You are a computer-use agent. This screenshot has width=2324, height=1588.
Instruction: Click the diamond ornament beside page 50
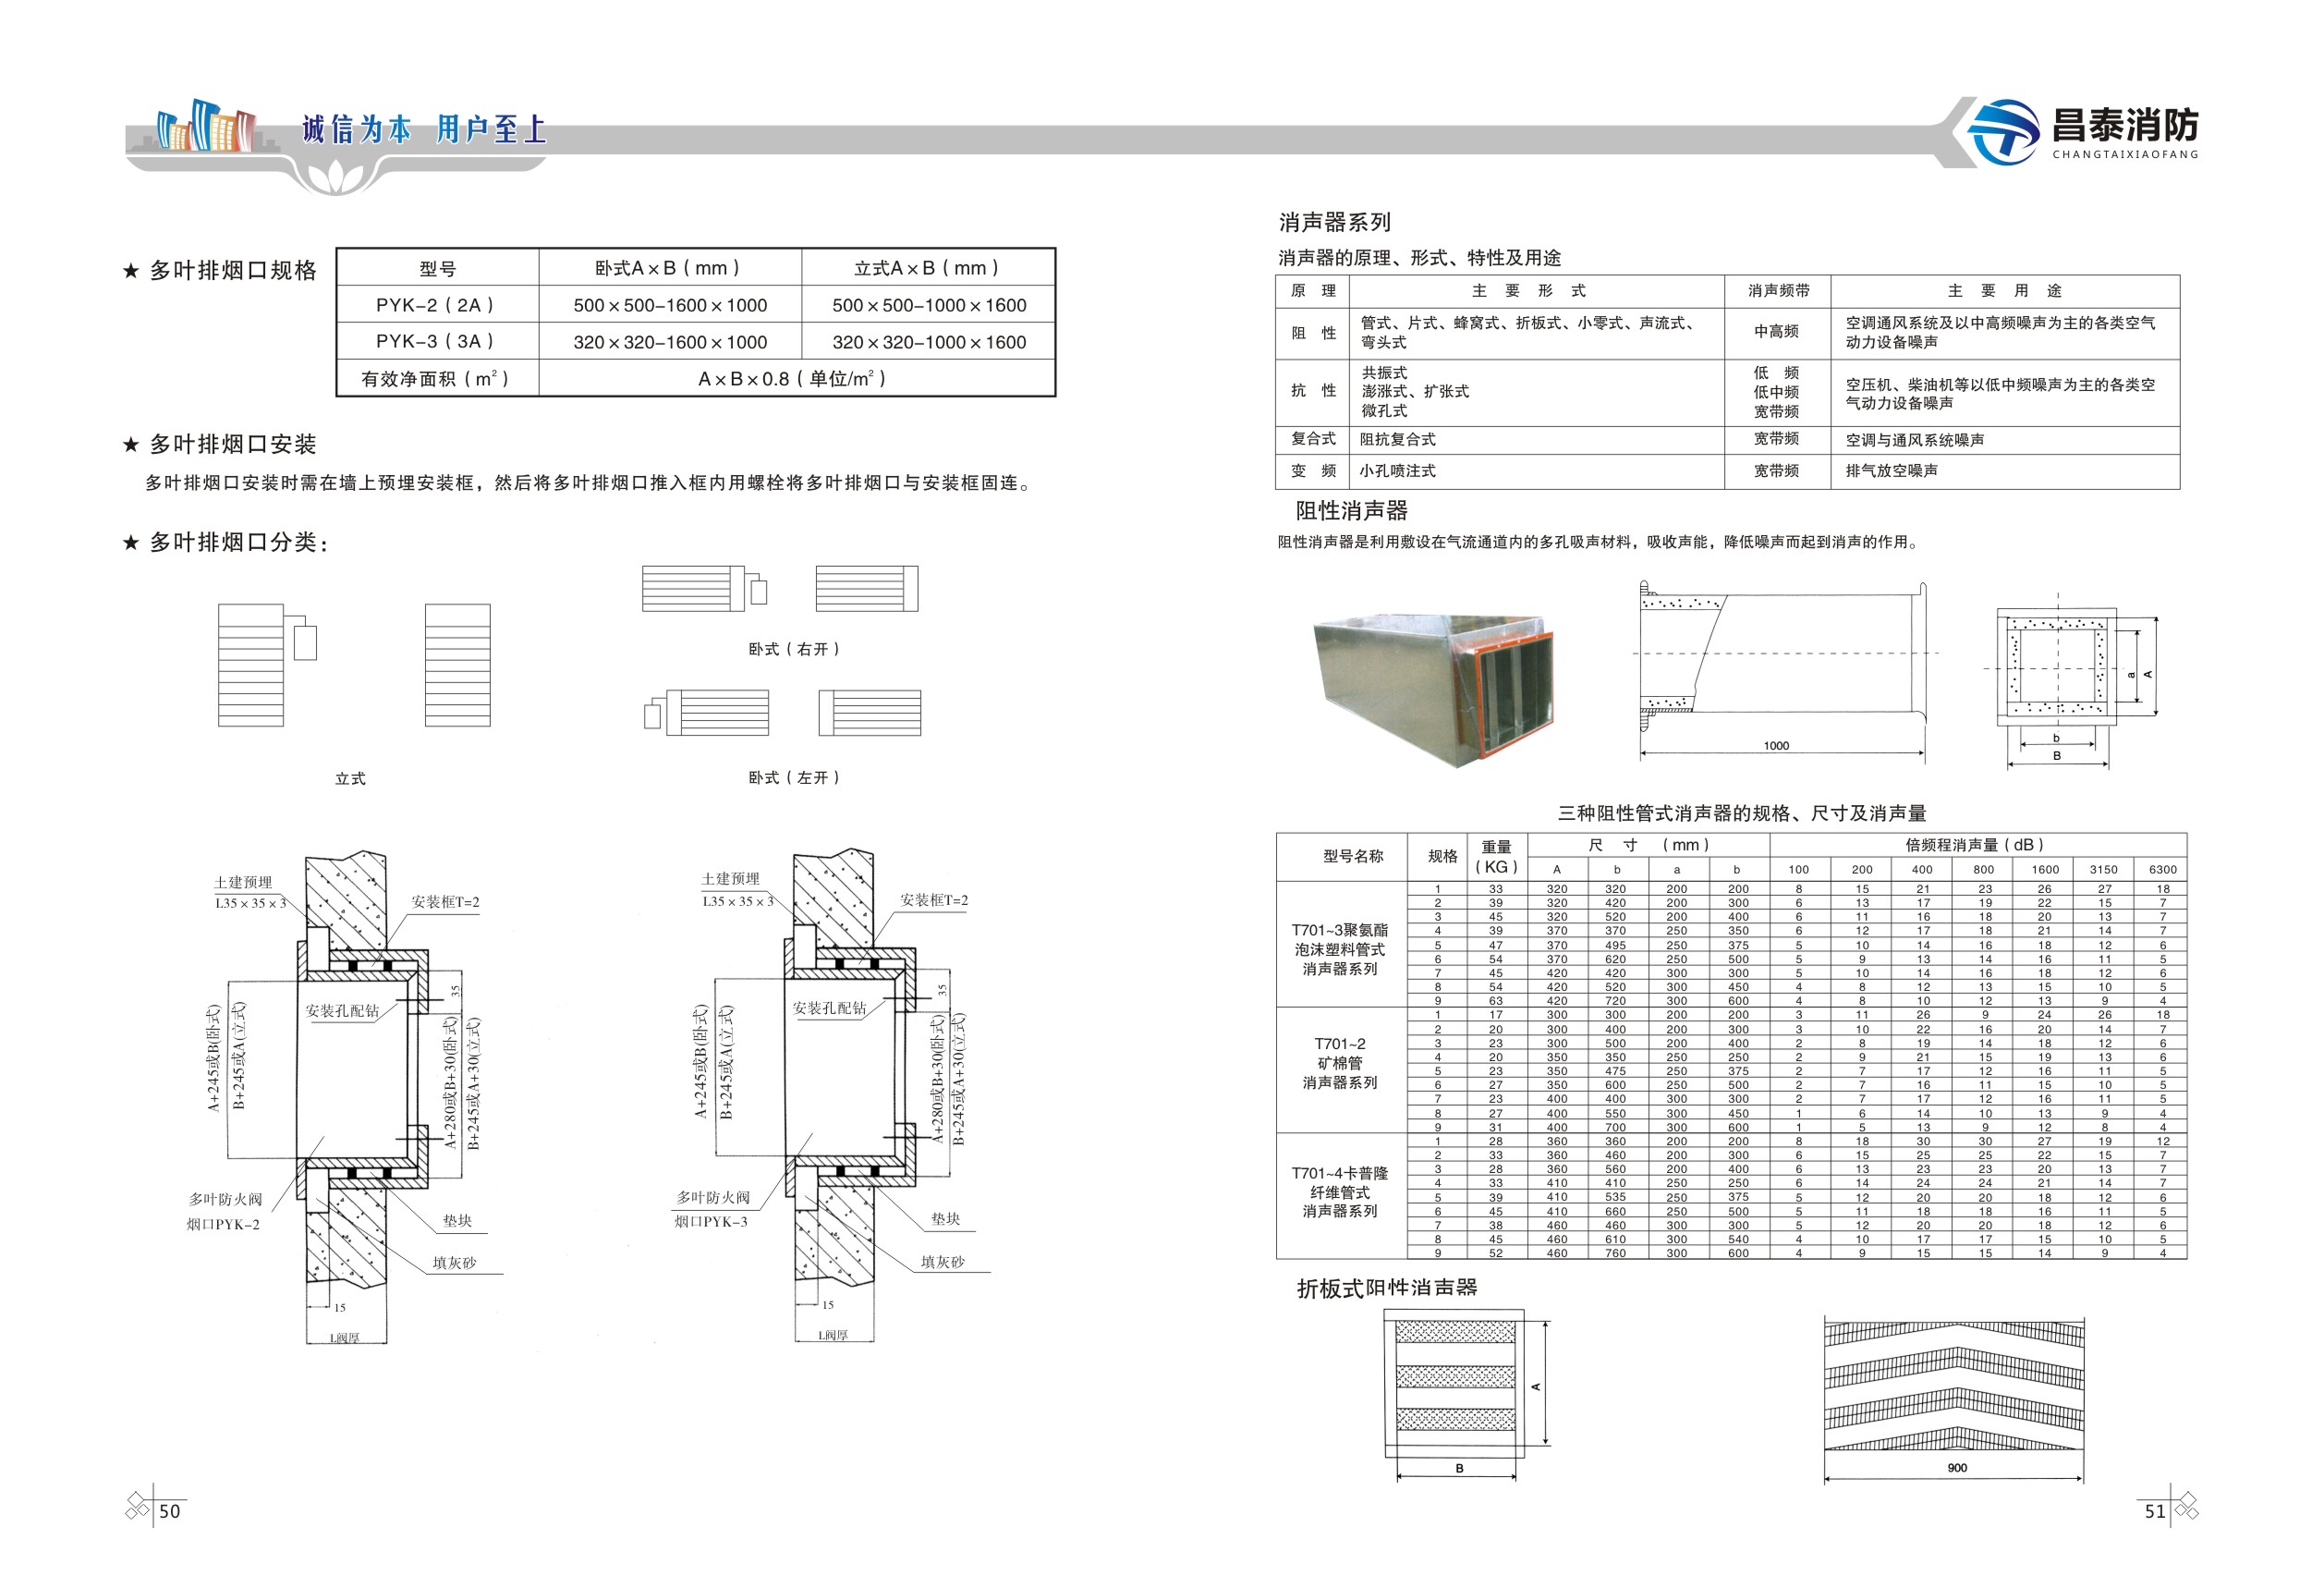click(x=137, y=1507)
